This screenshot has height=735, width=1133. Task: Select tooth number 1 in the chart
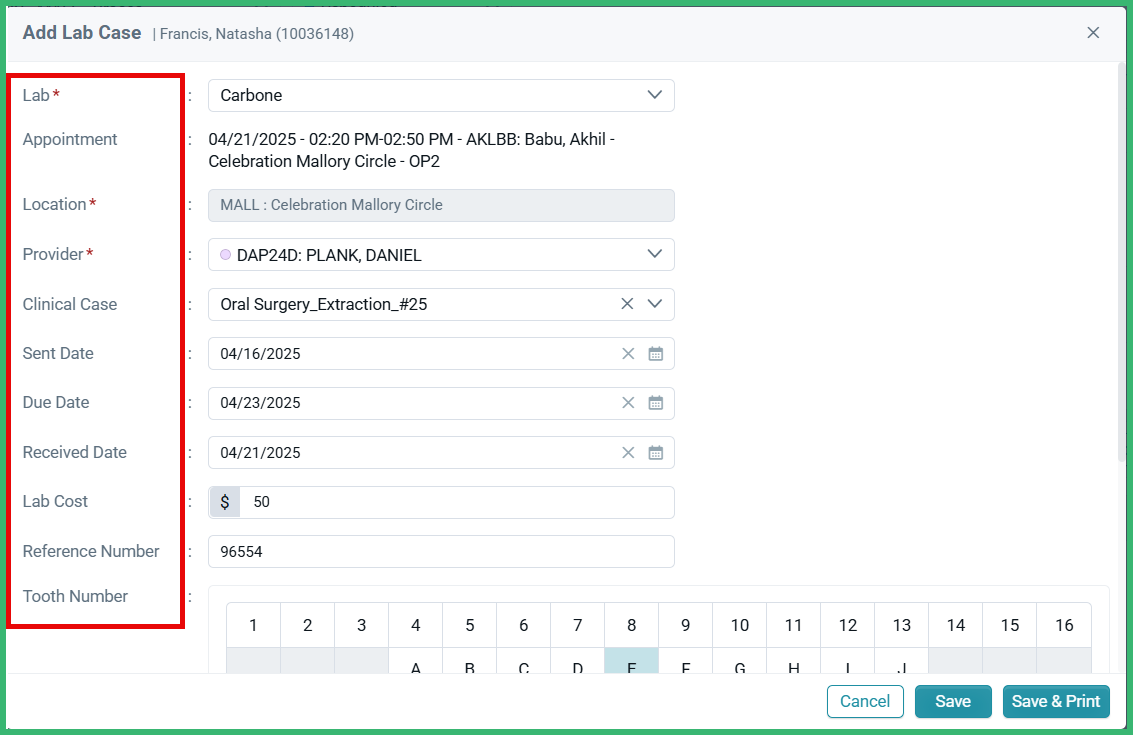253,625
